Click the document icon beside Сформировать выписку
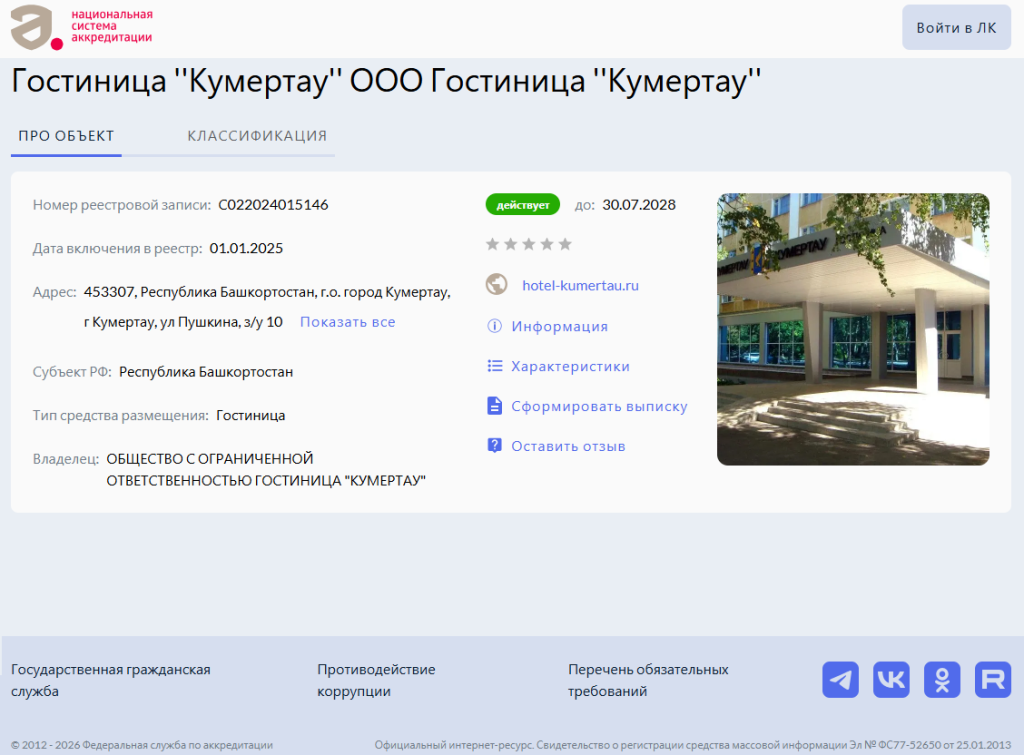This screenshot has height=755, width=1024. (494, 406)
